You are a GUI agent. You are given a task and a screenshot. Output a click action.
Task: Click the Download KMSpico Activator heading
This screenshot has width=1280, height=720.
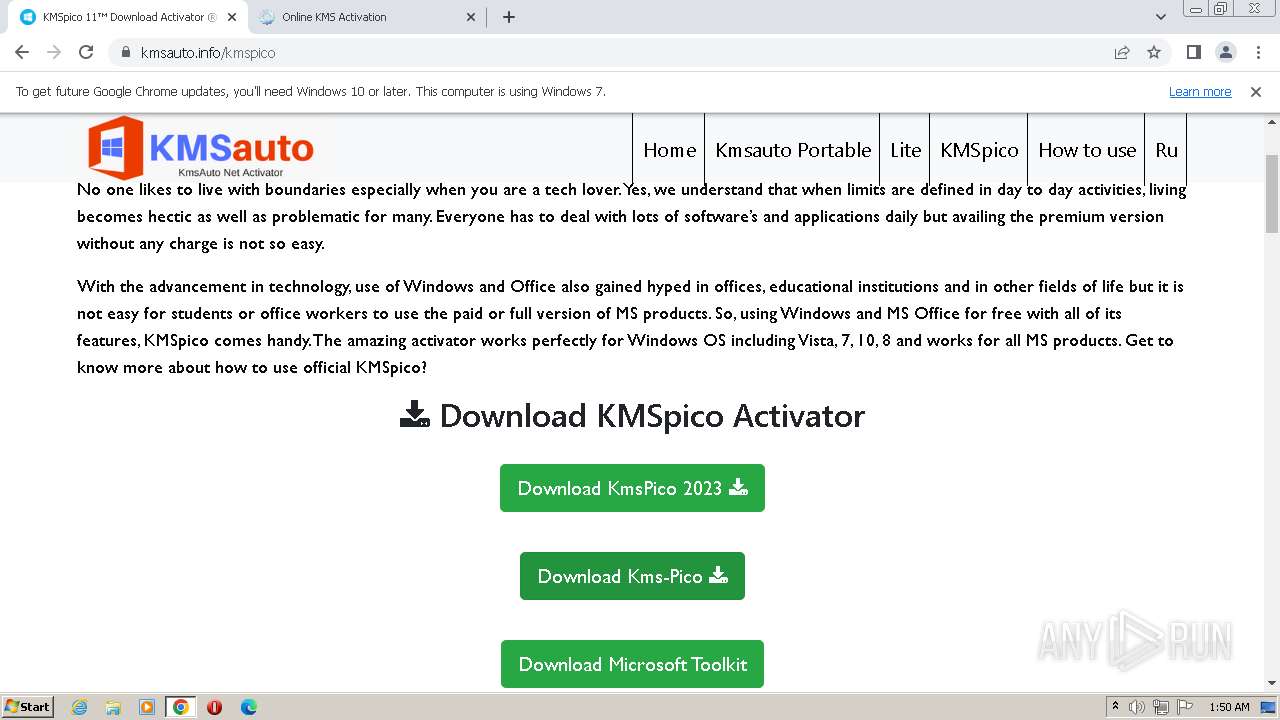(632, 415)
